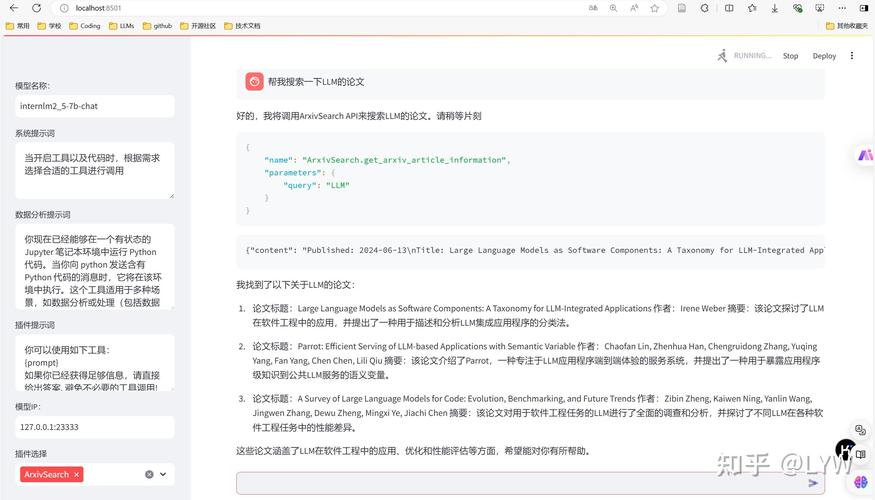Reload the page with the refresh icon

click(x=36, y=8)
